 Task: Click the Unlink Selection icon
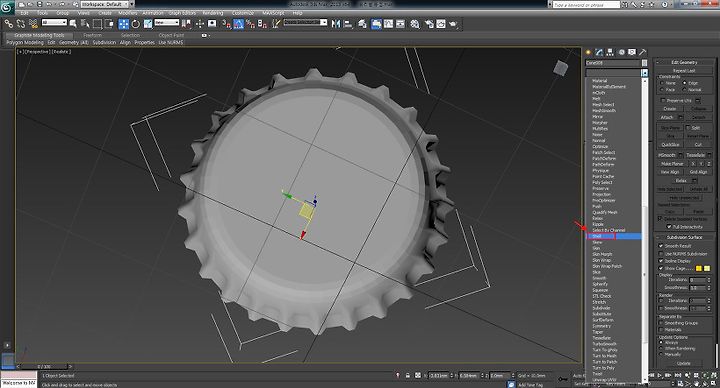pyautogui.click(x=21, y=23)
